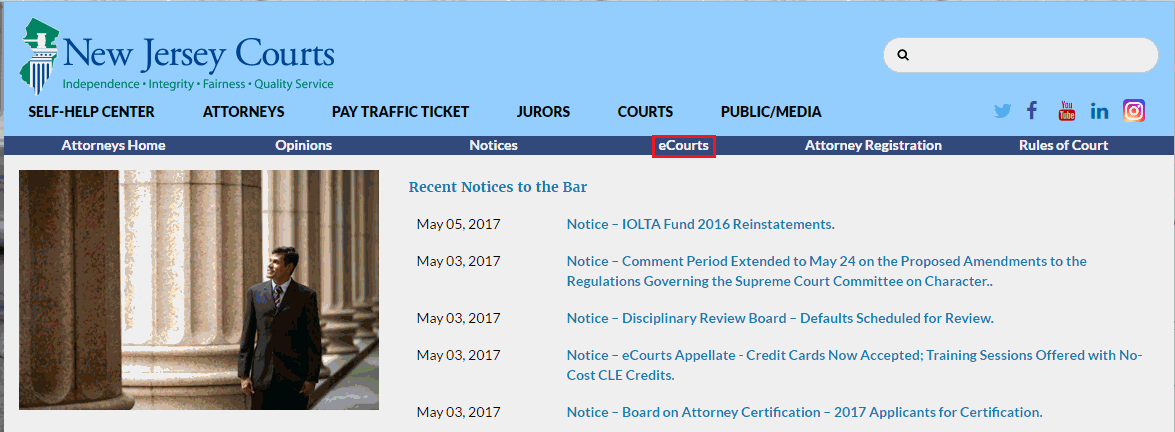Open the Attorney Registration tab
Screen dimensions: 1175x432
coord(873,146)
